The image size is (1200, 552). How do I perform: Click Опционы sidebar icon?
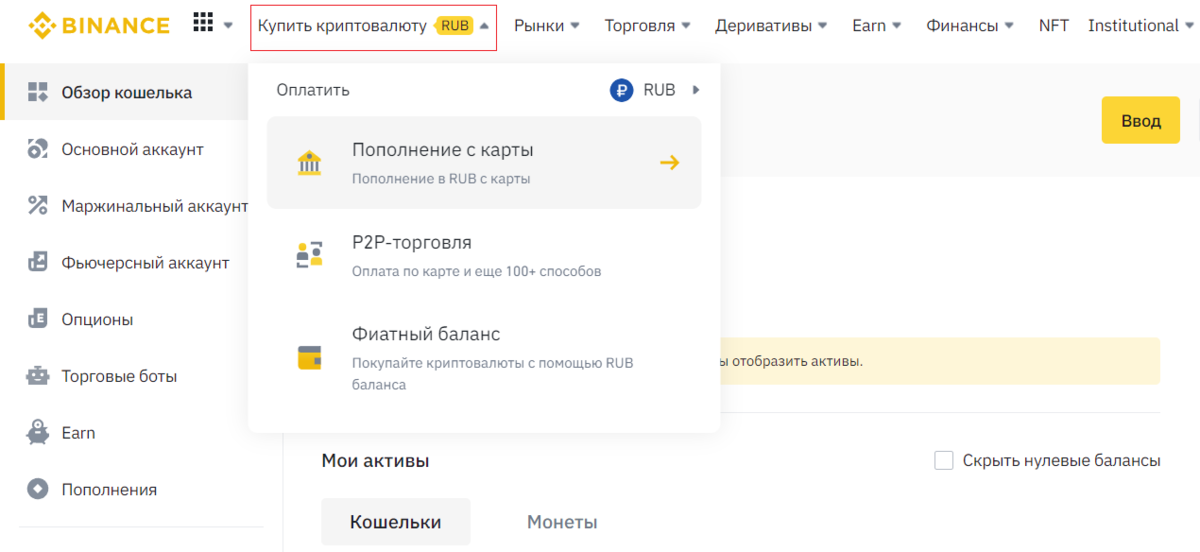(x=38, y=320)
